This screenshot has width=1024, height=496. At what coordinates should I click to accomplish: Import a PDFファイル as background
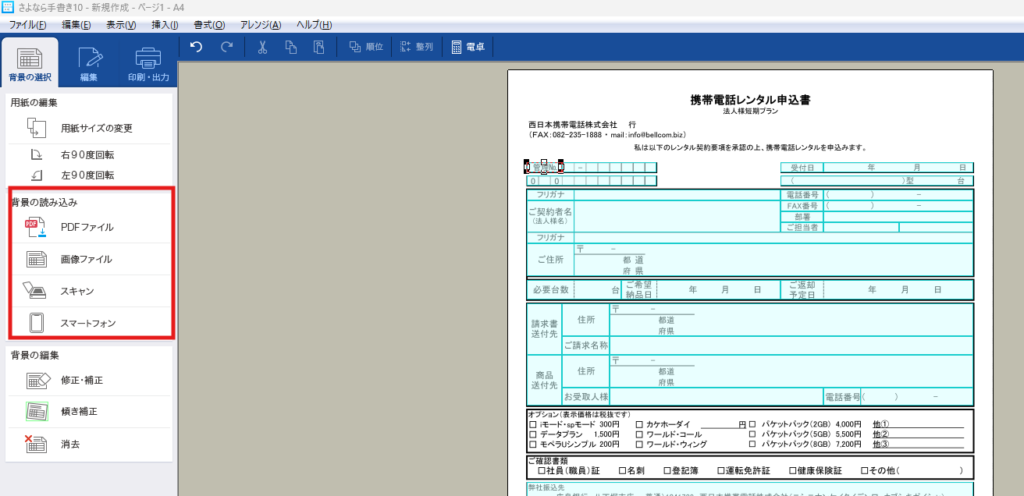click(90, 227)
